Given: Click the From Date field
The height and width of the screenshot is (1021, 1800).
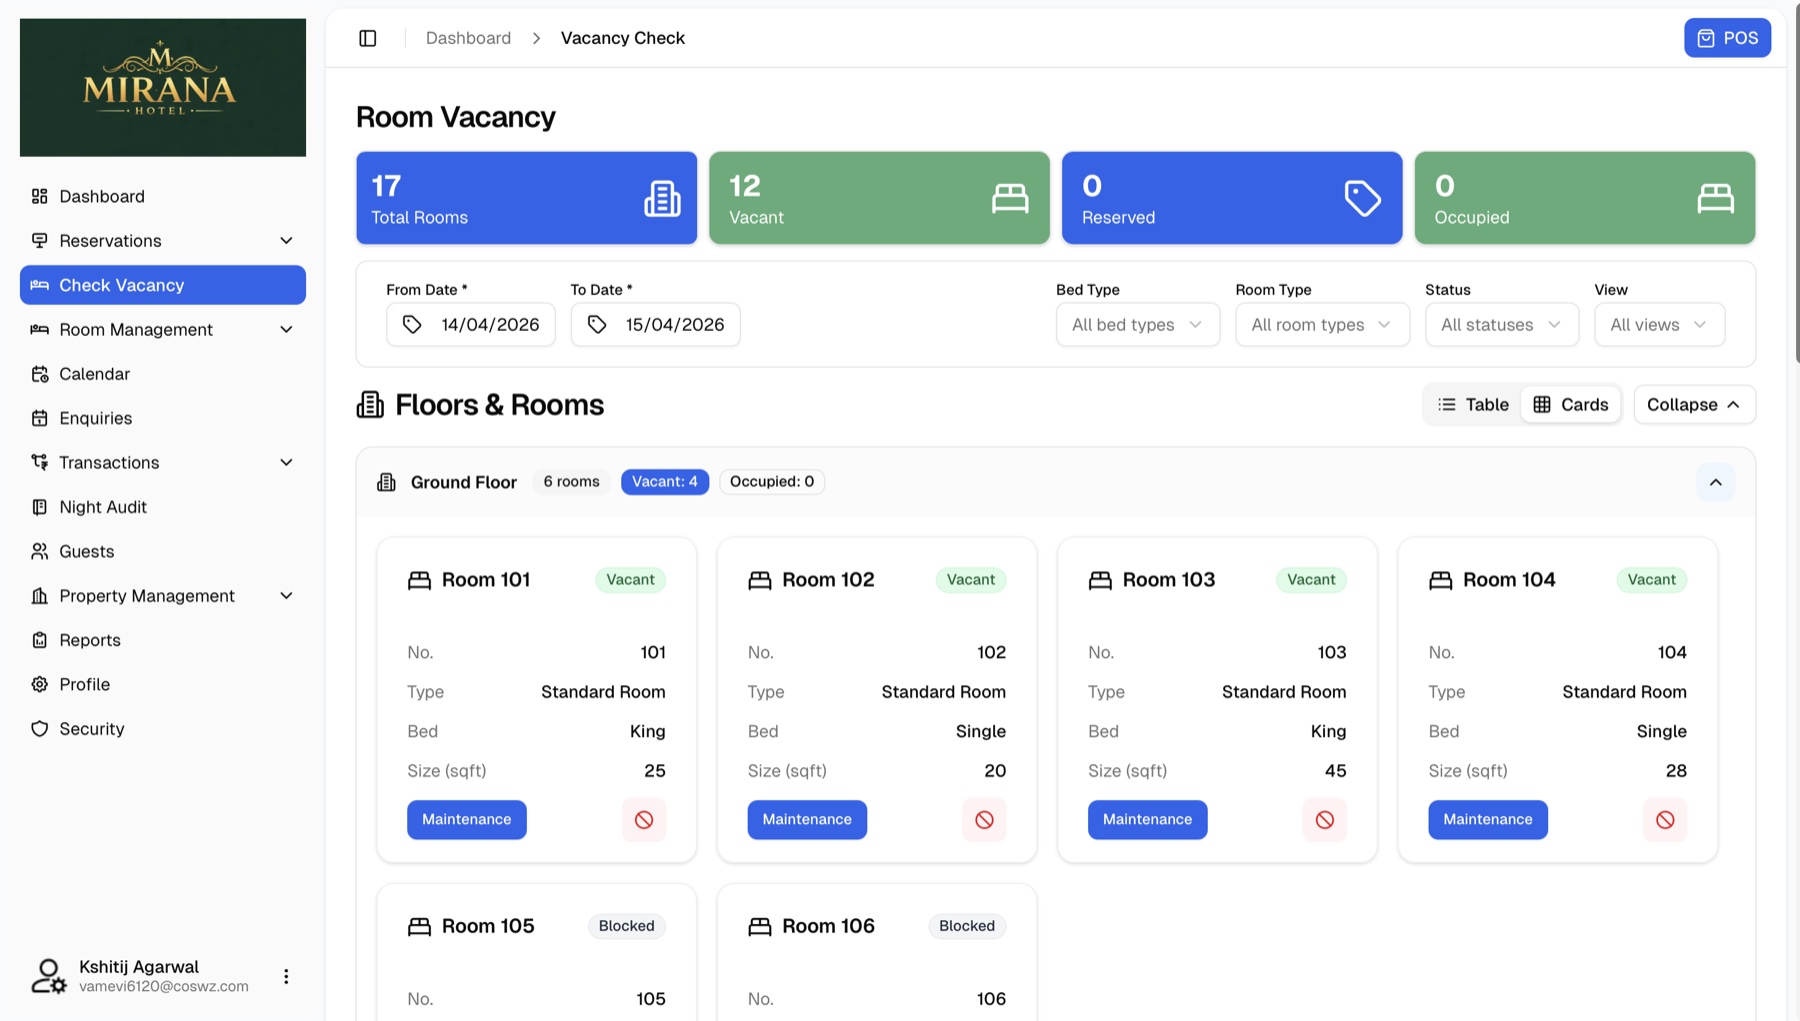Looking at the screenshot, I should click(471, 325).
